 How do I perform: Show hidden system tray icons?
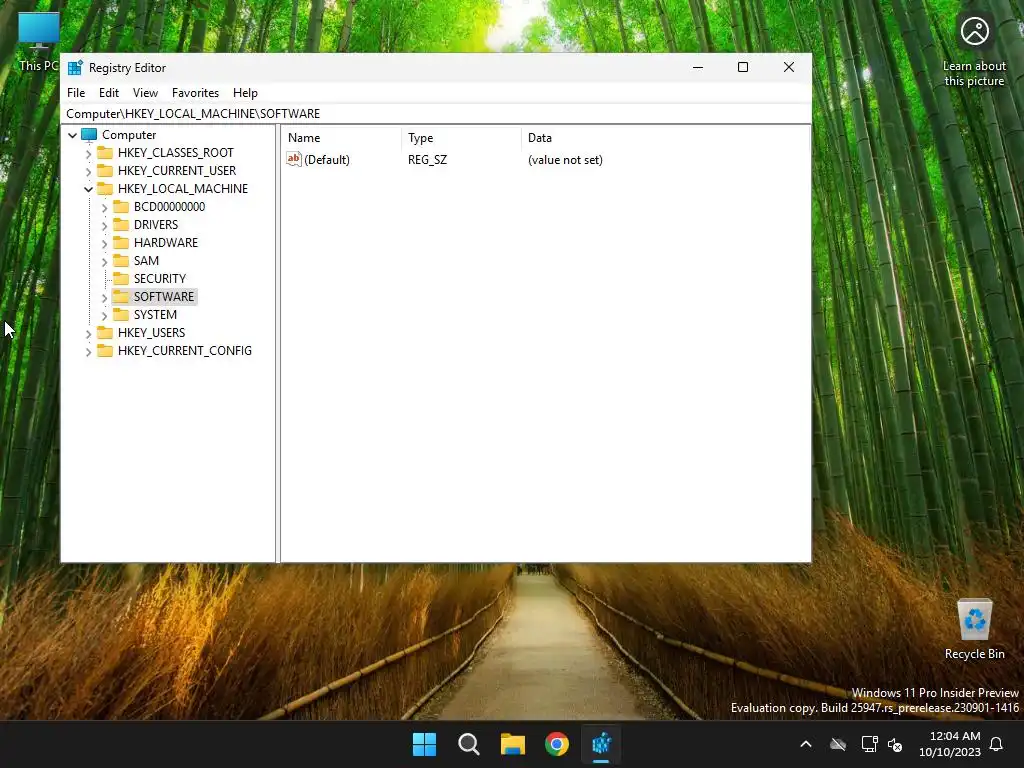(x=806, y=744)
